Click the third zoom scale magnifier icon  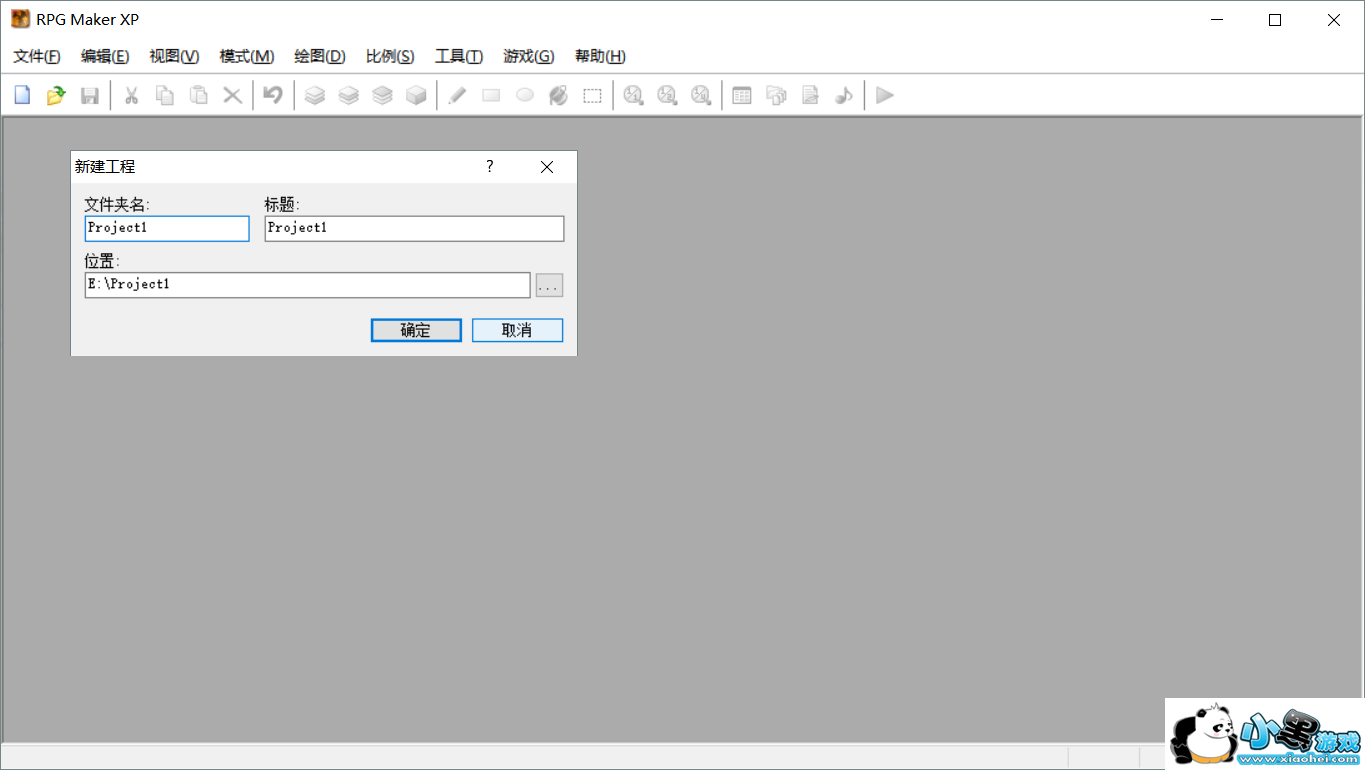[701, 95]
